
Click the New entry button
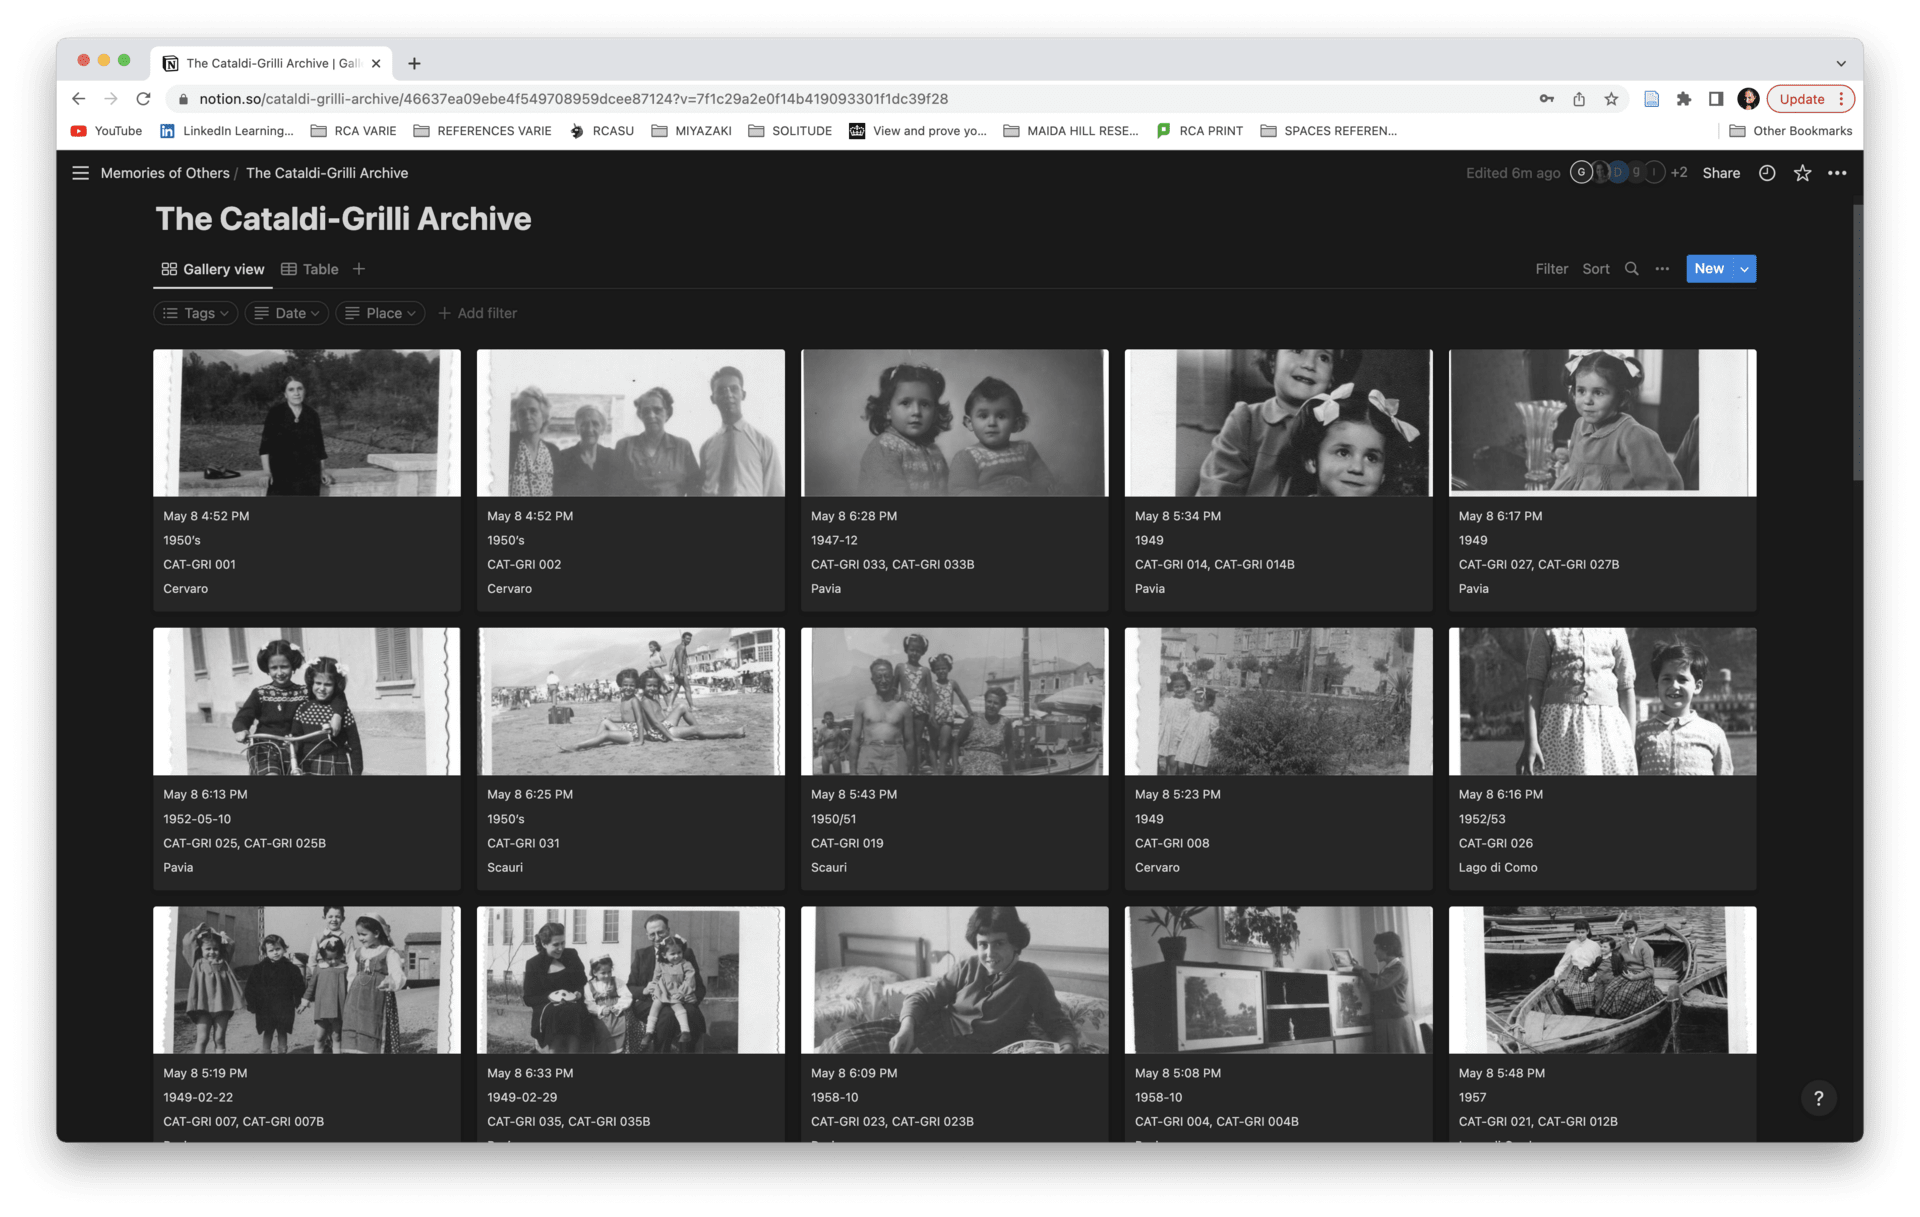tap(1707, 269)
